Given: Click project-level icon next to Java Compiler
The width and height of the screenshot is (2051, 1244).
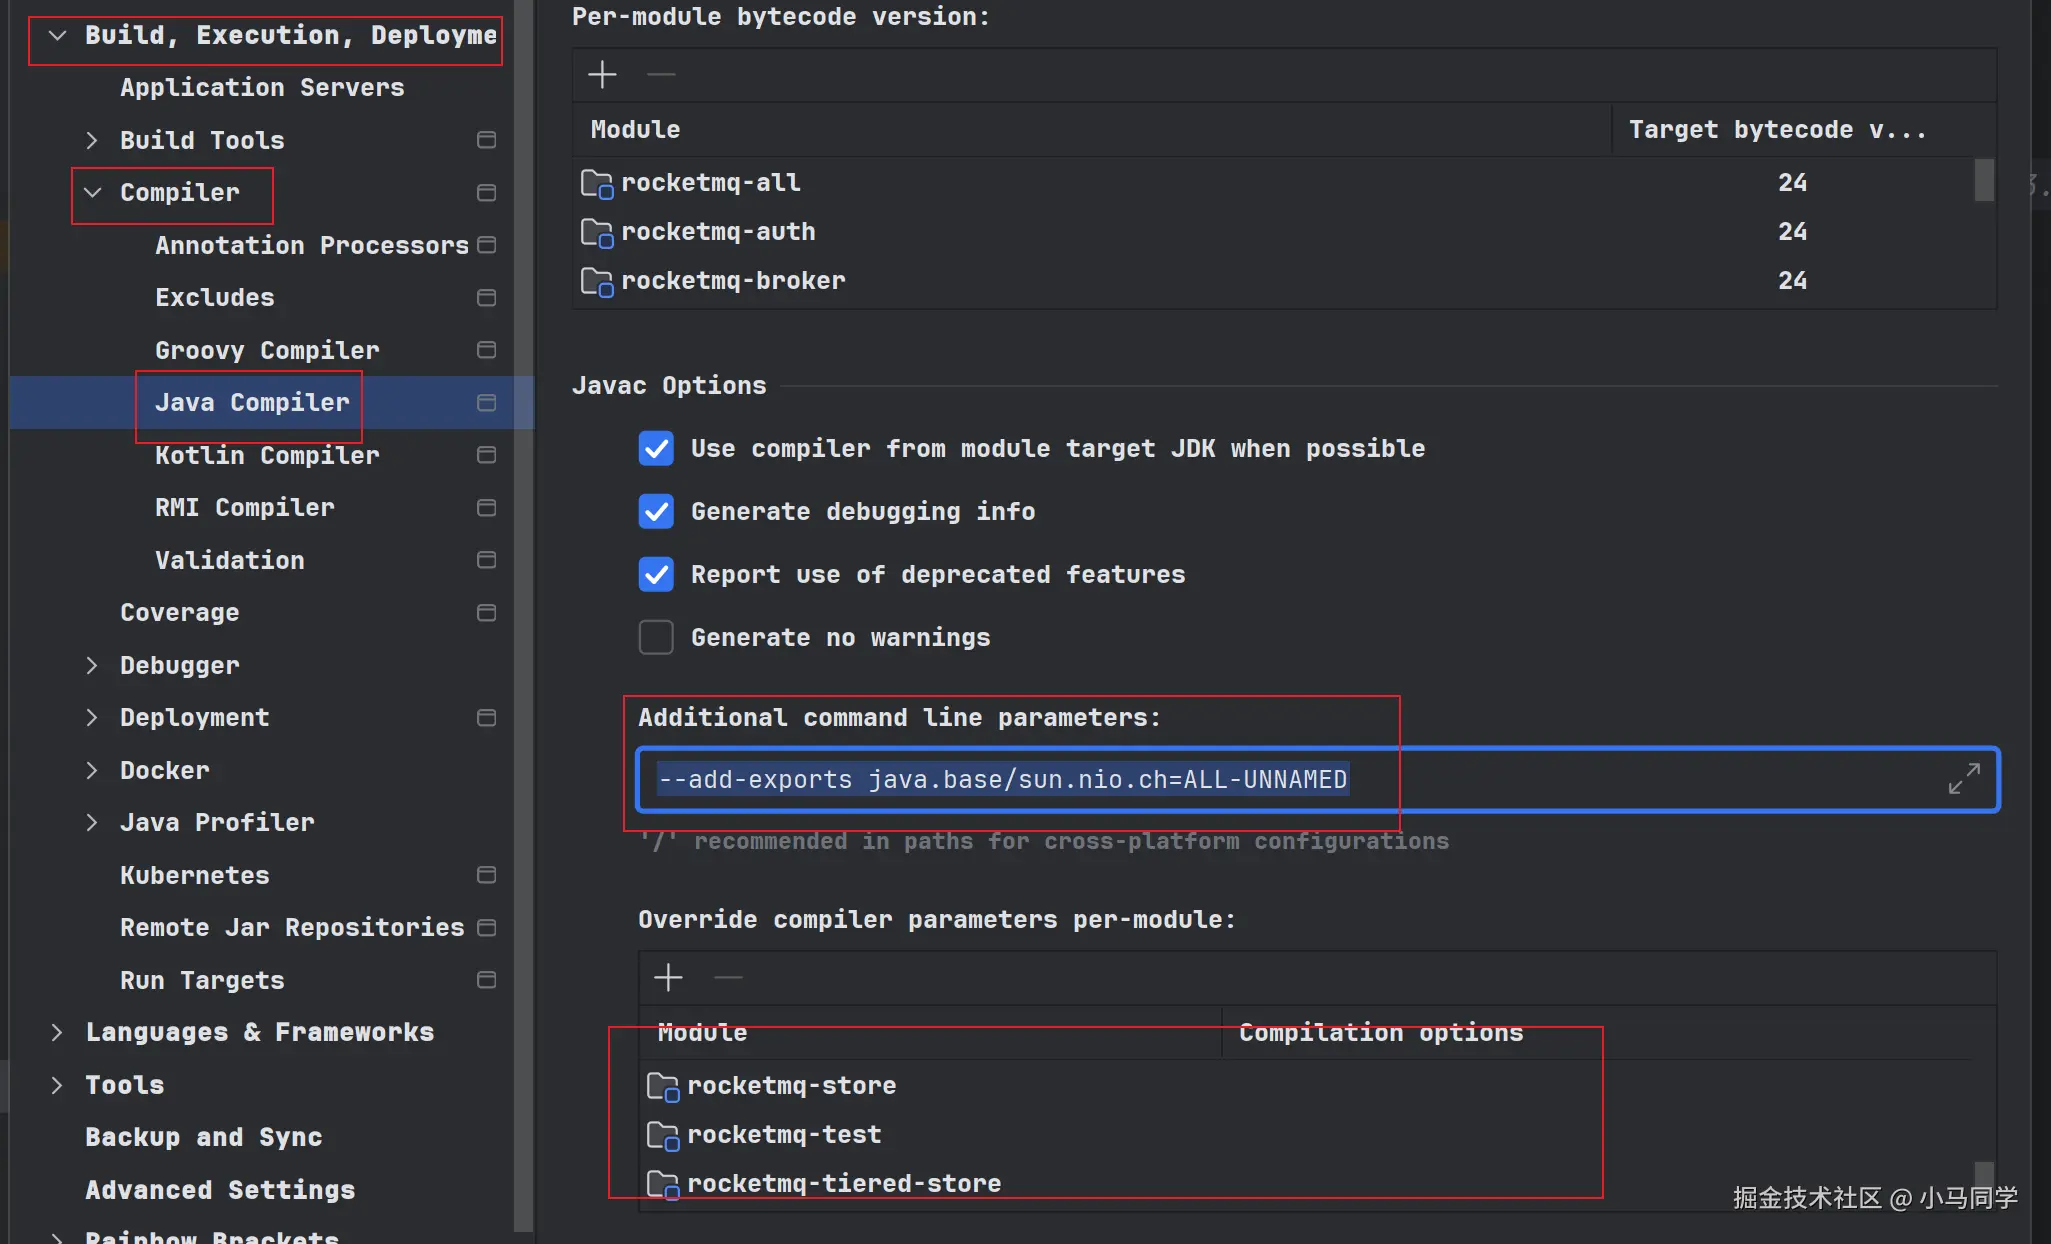Looking at the screenshot, I should pyautogui.click(x=487, y=403).
